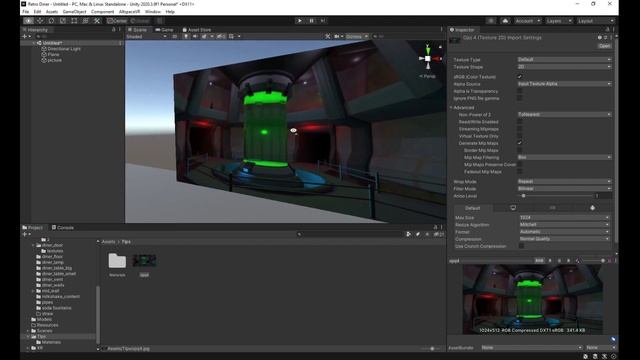Click the Open button in Inspector
Screen dimensions: 640x360
coord(604,46)
